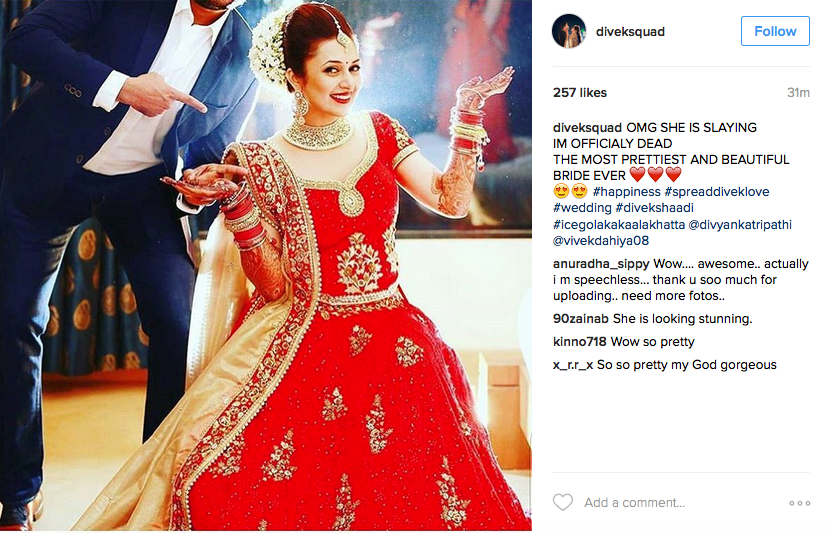Click the 31m post timestamp
The image size is (832, 533).
(798, 93)
